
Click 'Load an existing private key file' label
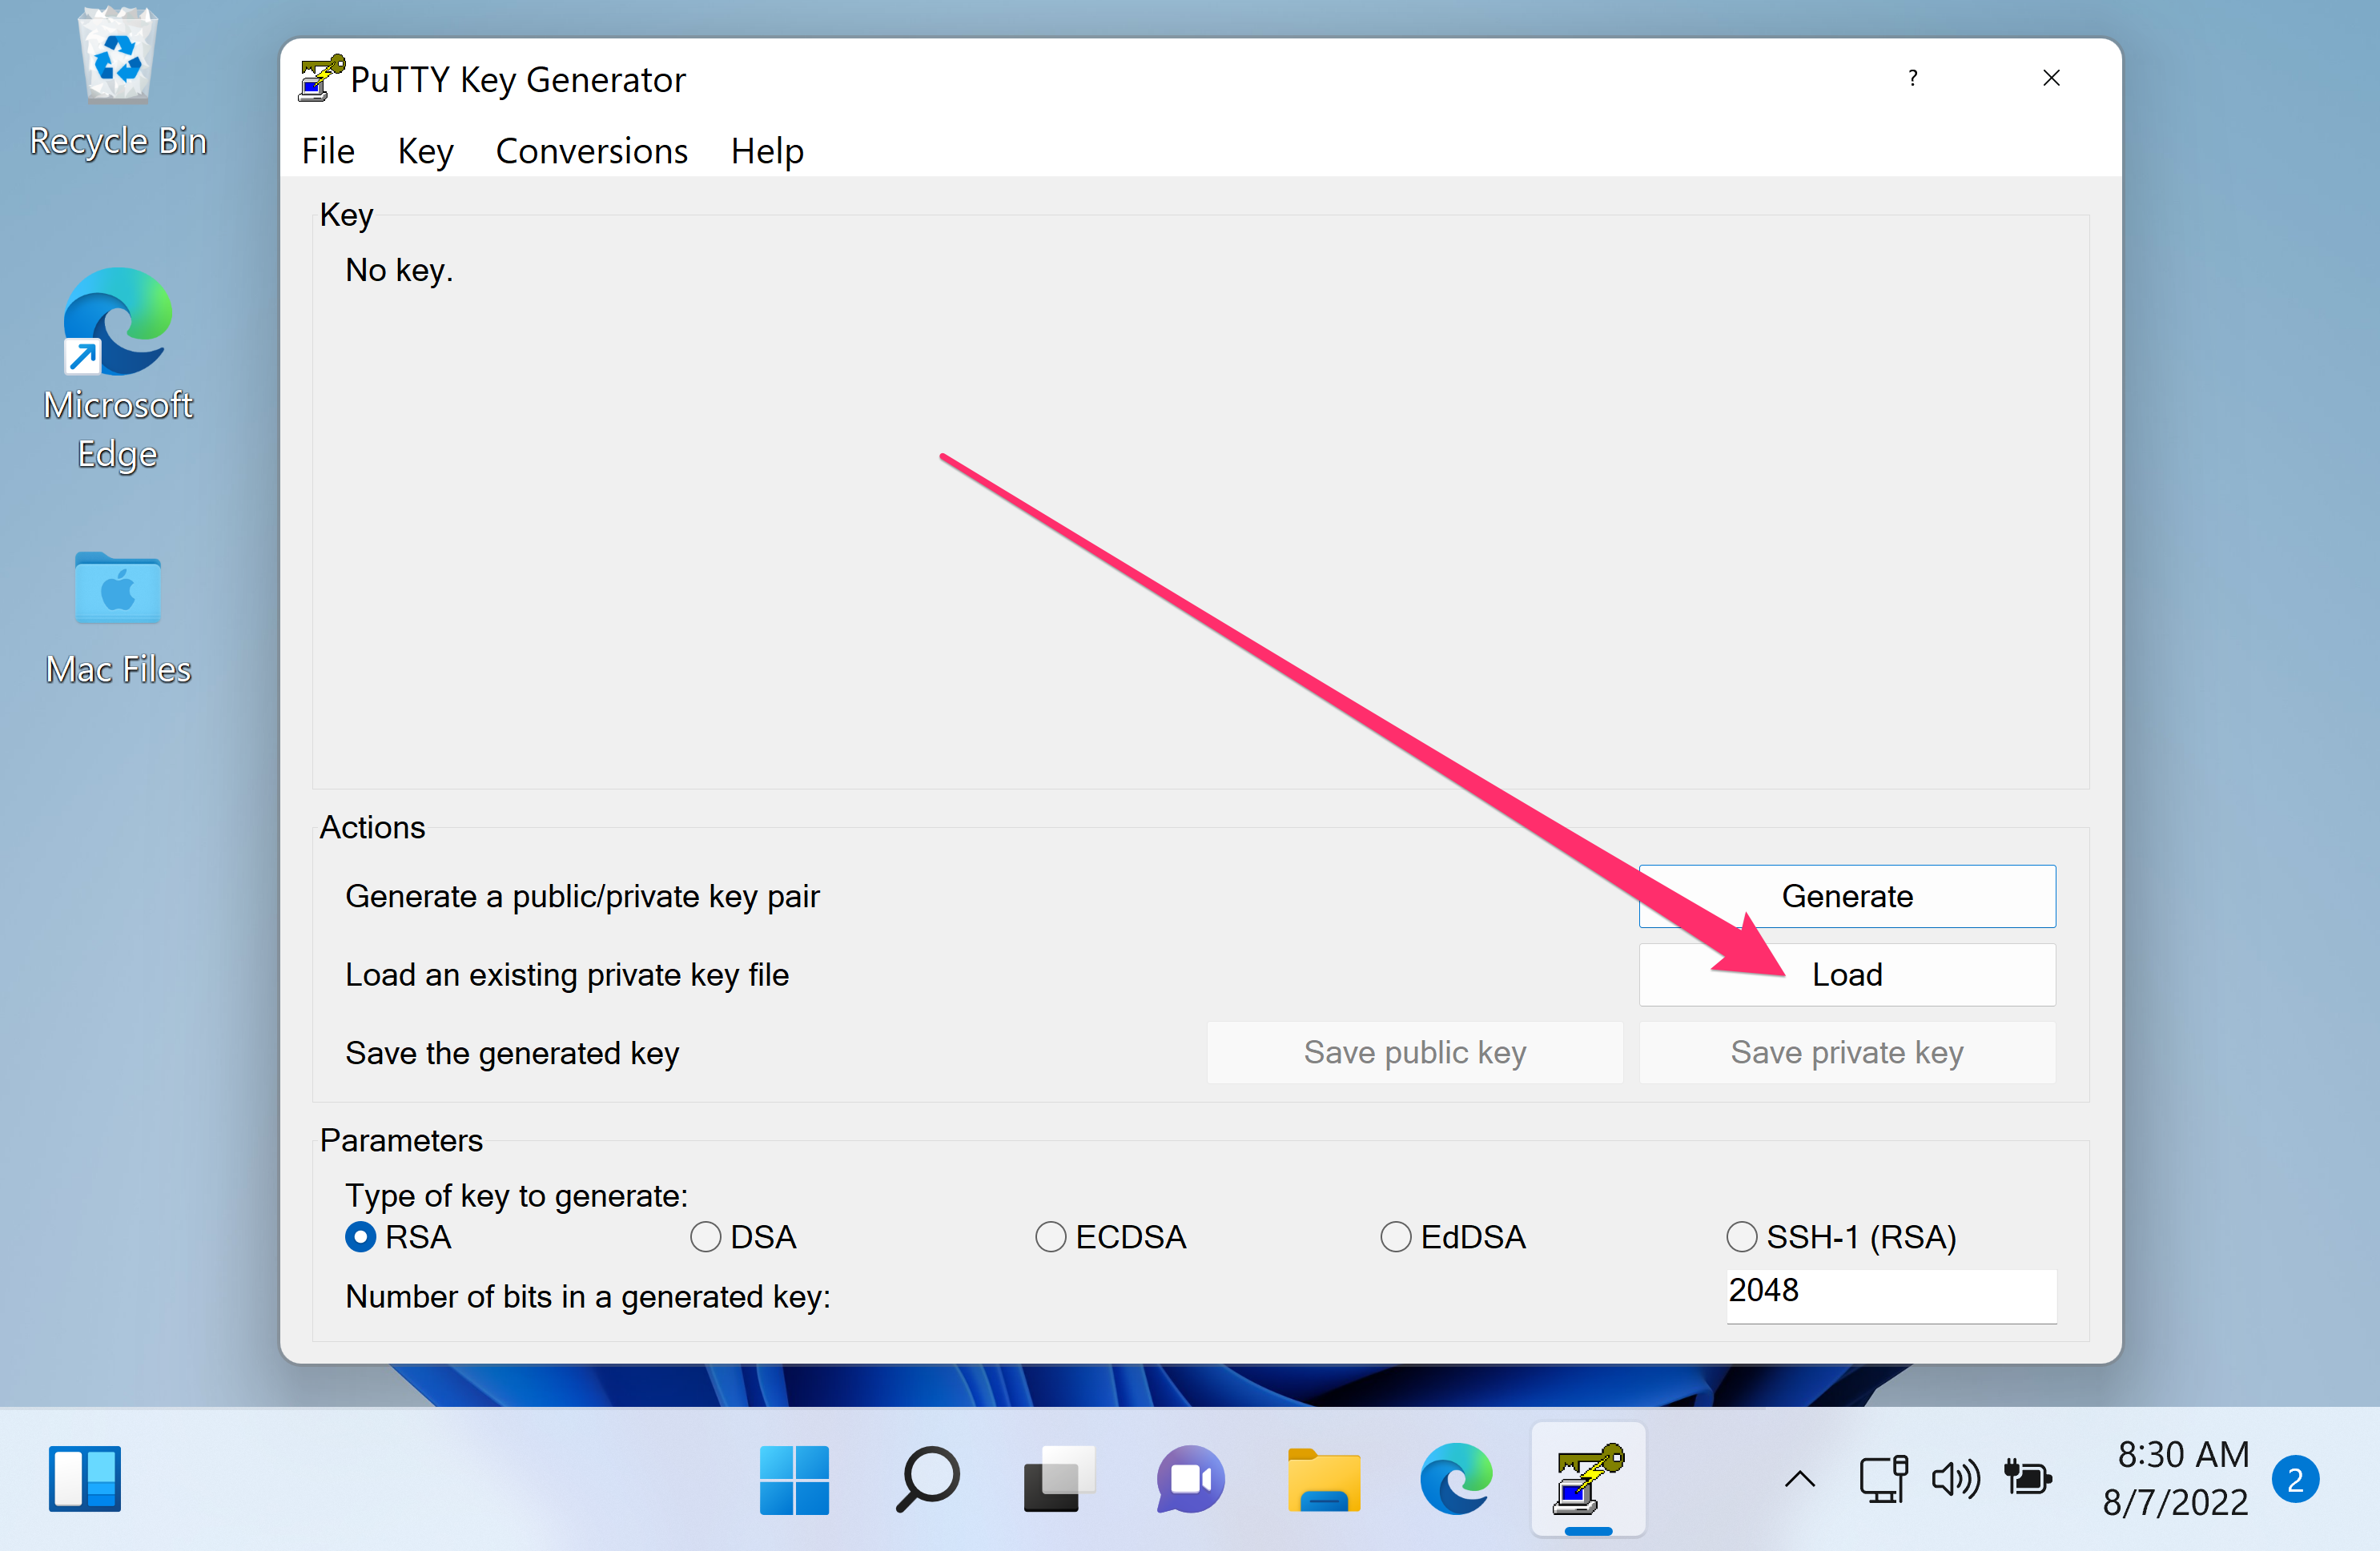pos(567,974)
